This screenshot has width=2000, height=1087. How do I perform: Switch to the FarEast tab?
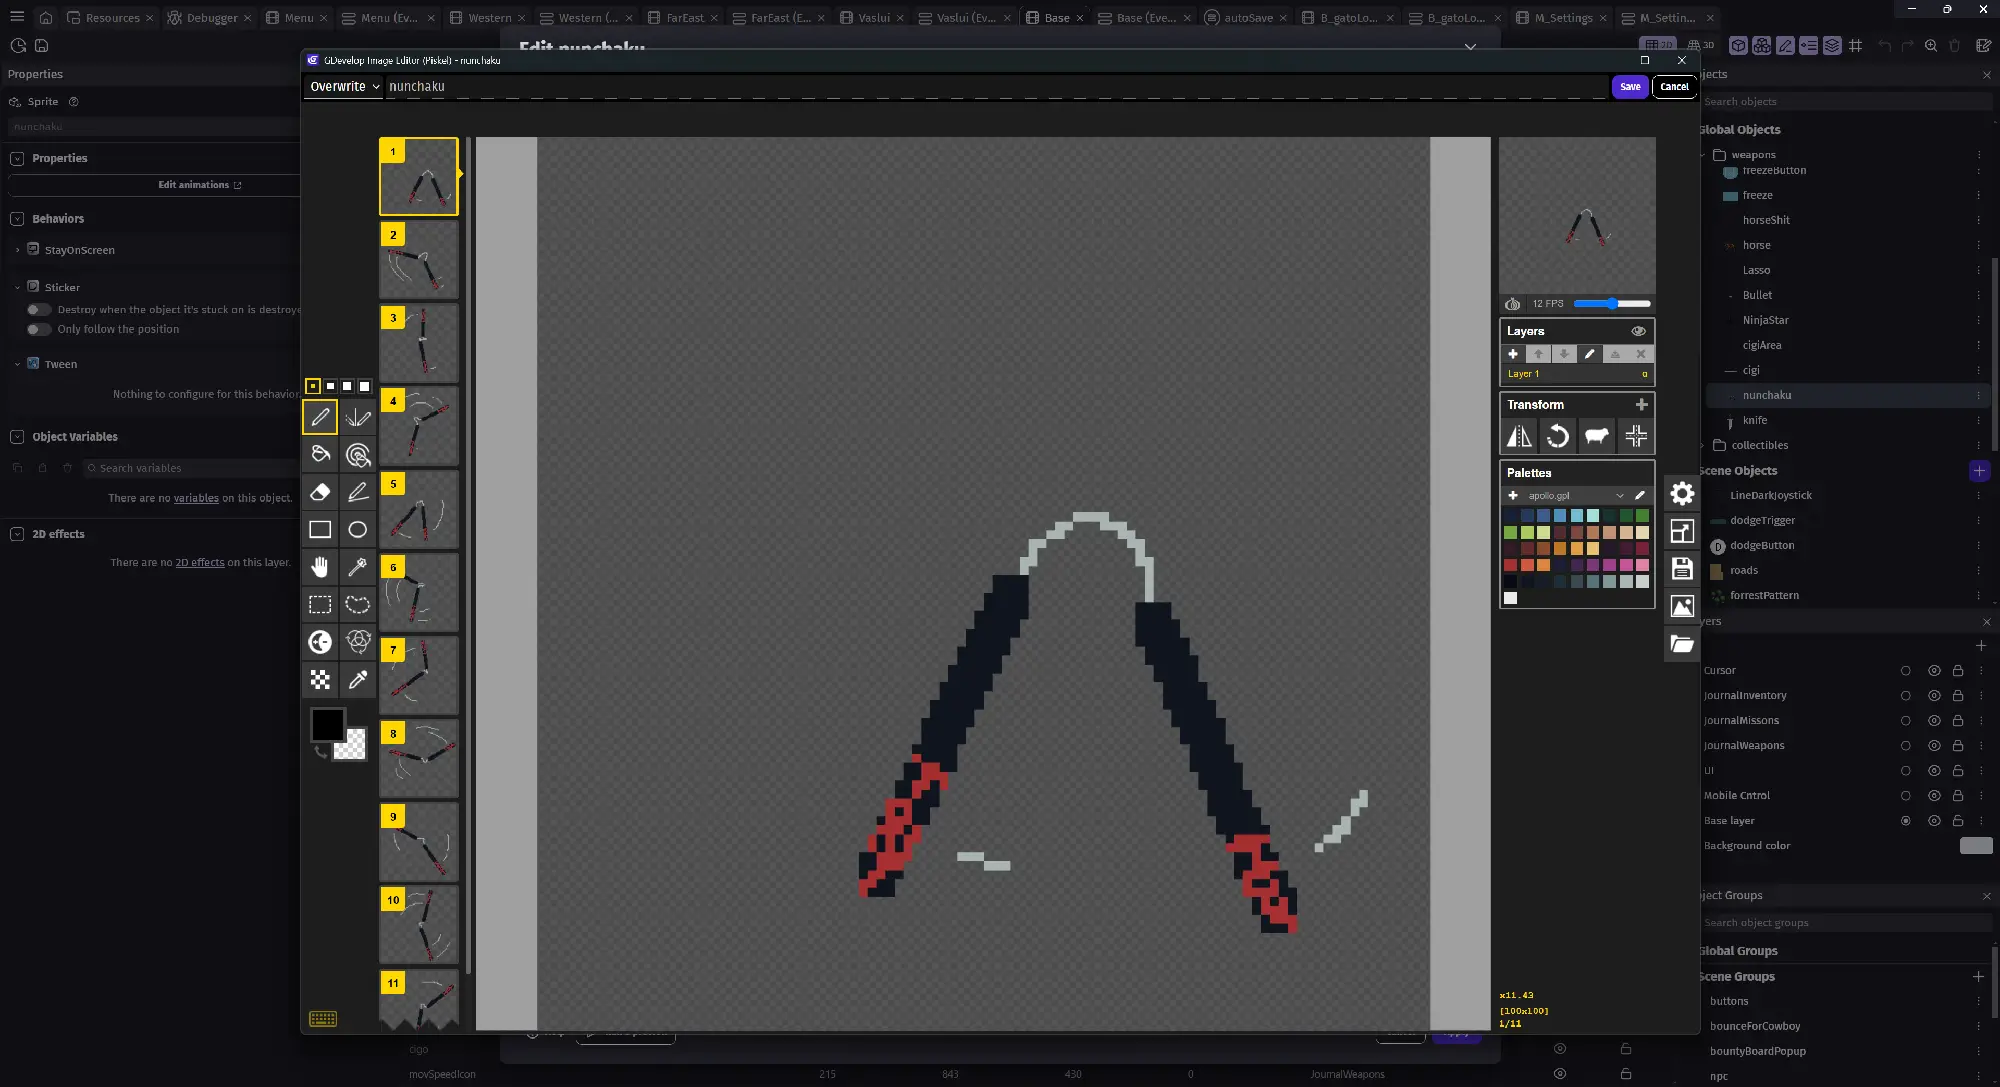coord(683,18)
